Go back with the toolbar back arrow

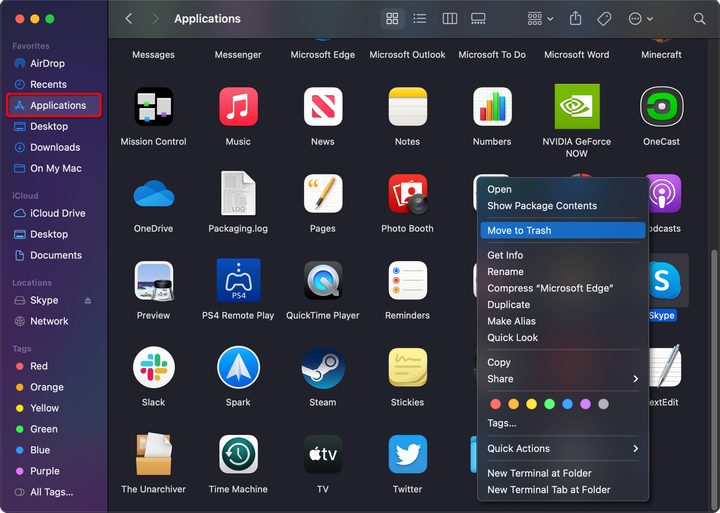129,19
